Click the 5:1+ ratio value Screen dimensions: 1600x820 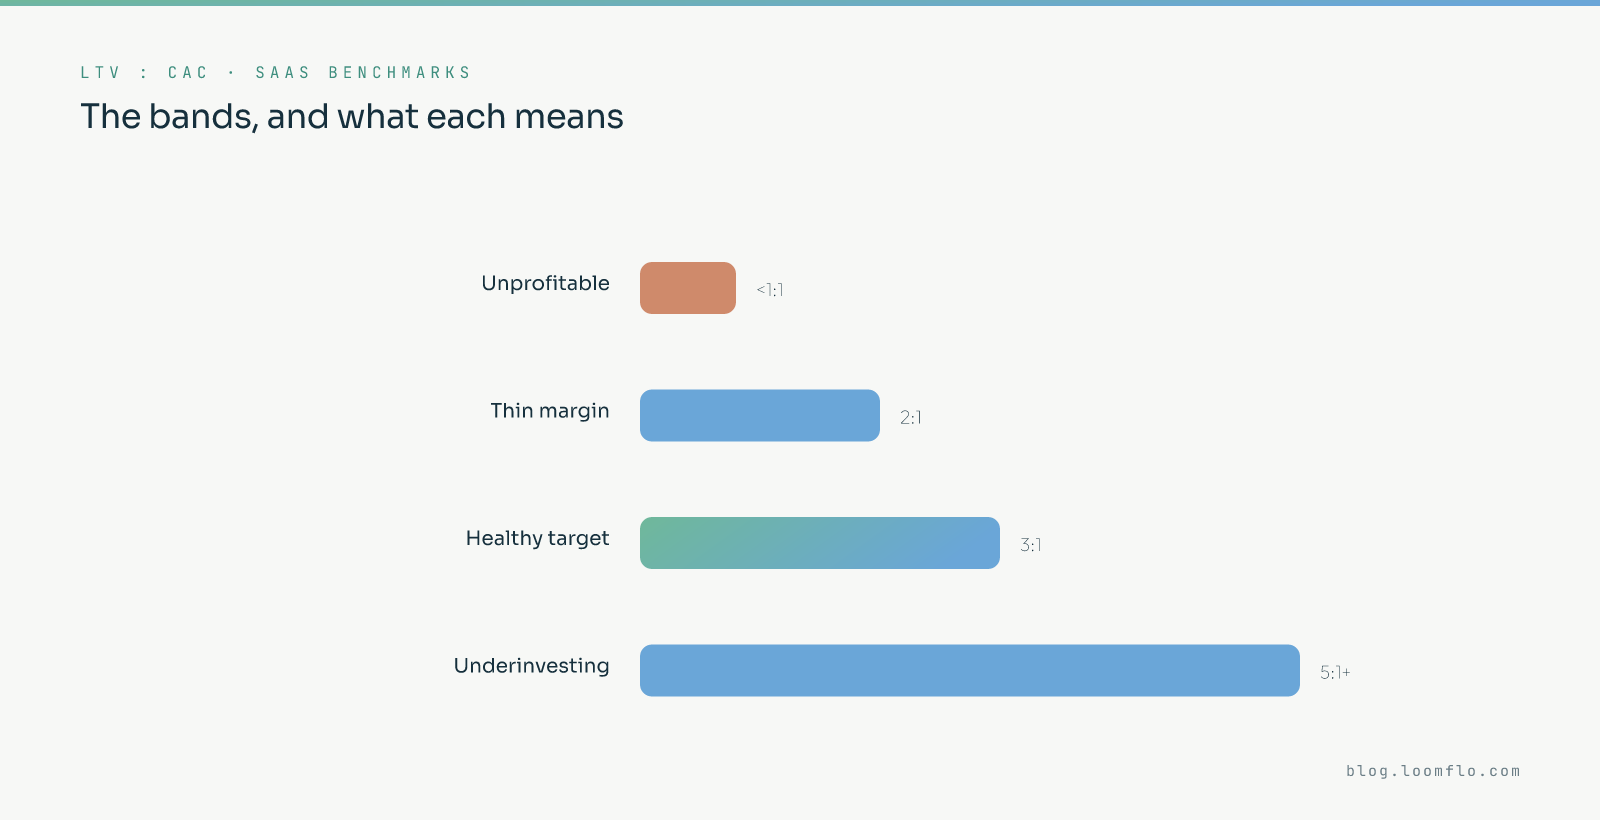coord(1335,672)
